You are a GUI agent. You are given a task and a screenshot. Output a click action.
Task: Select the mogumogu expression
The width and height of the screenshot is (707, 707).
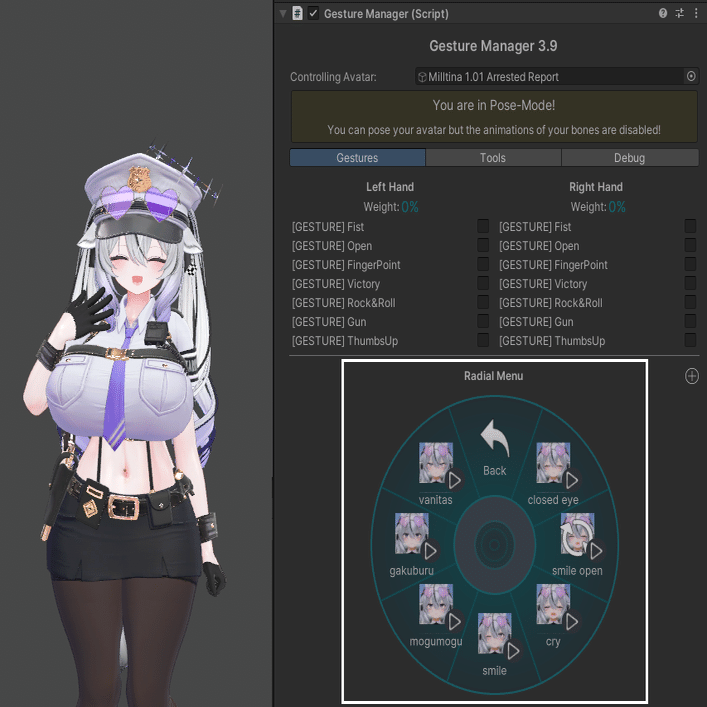pyautogui.click(x=436, y=615)
